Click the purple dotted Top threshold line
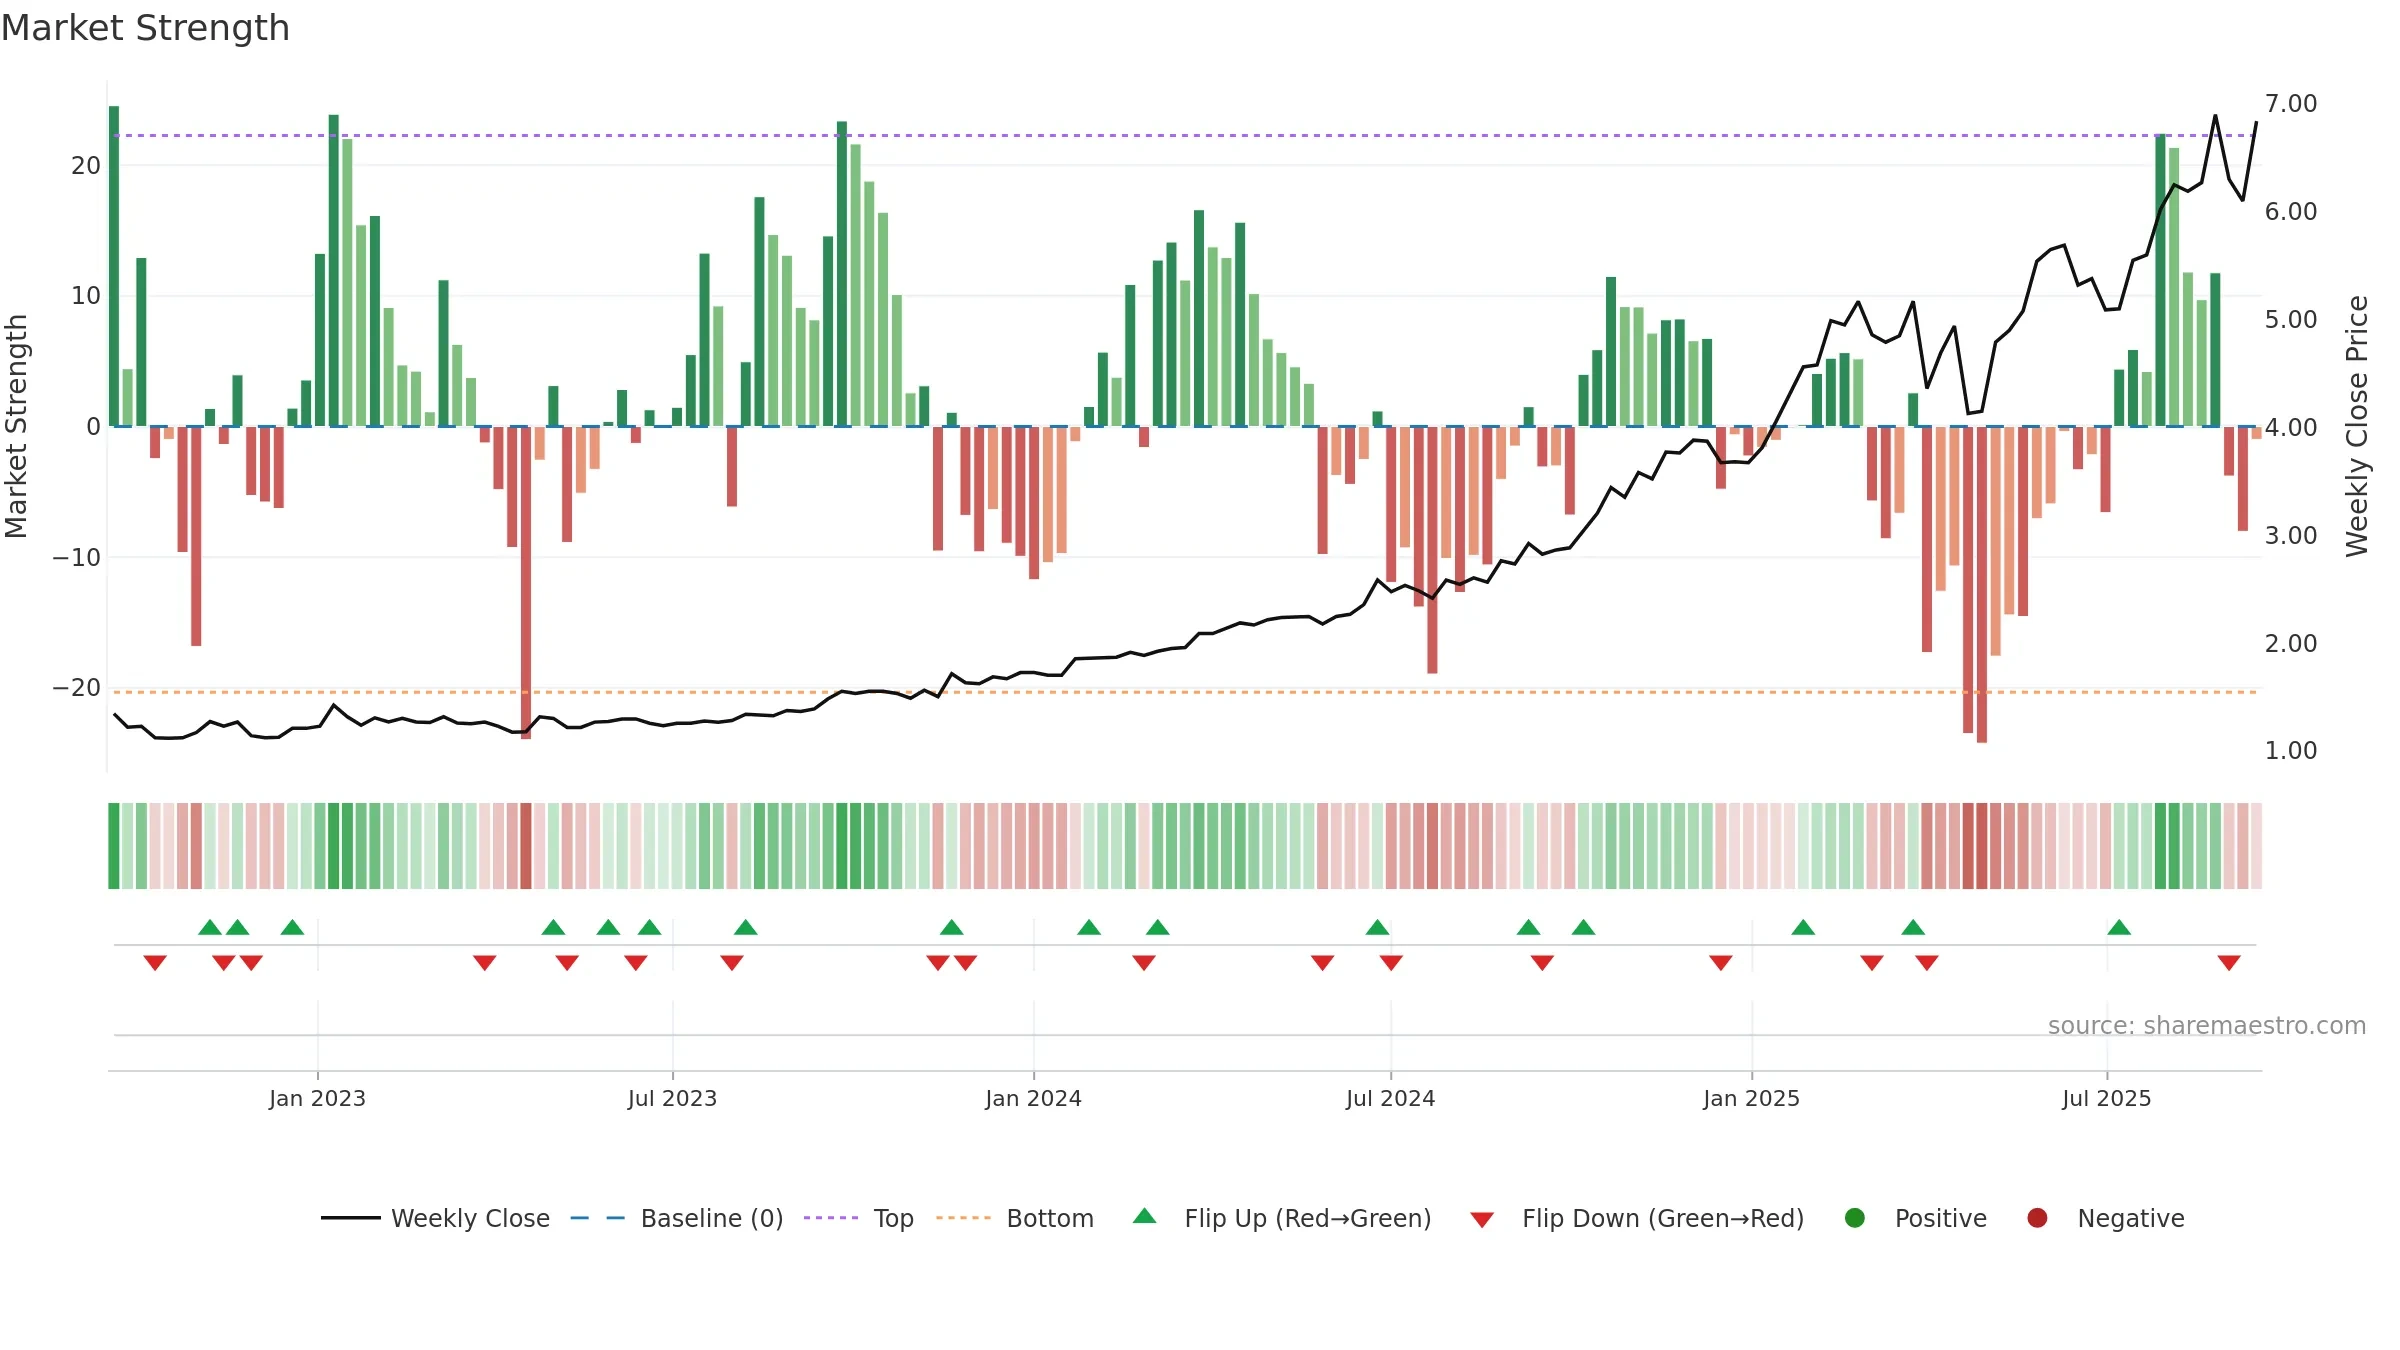This screenshot has height=1350, width=2400. tap(1185, 135)
